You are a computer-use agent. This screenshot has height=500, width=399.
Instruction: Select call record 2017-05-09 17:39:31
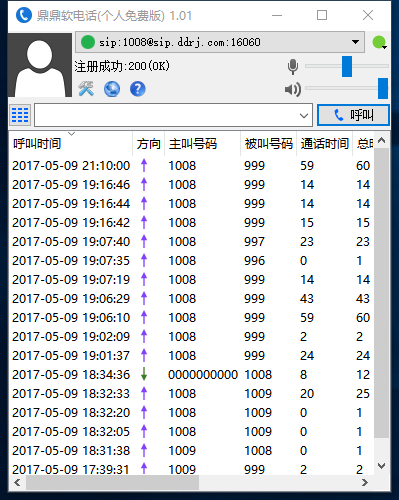pyautogui.click(x=191, y=468)
